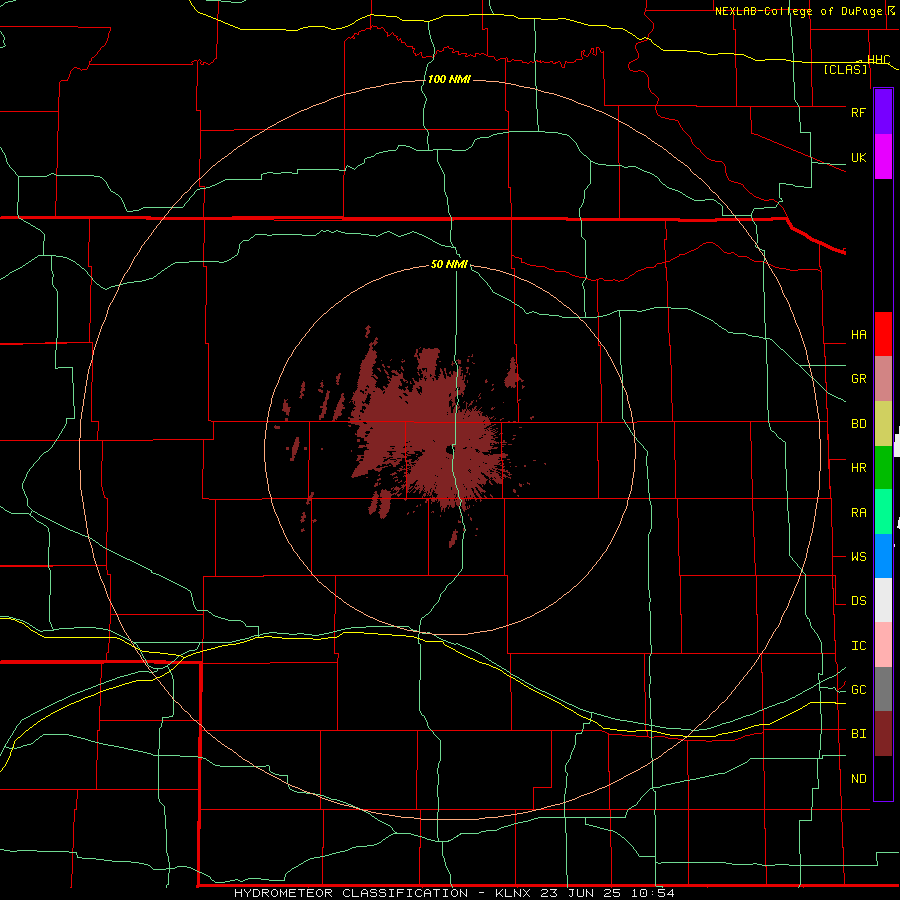
Task: Click the 'HA' legend label
Action: click(858, 335)
